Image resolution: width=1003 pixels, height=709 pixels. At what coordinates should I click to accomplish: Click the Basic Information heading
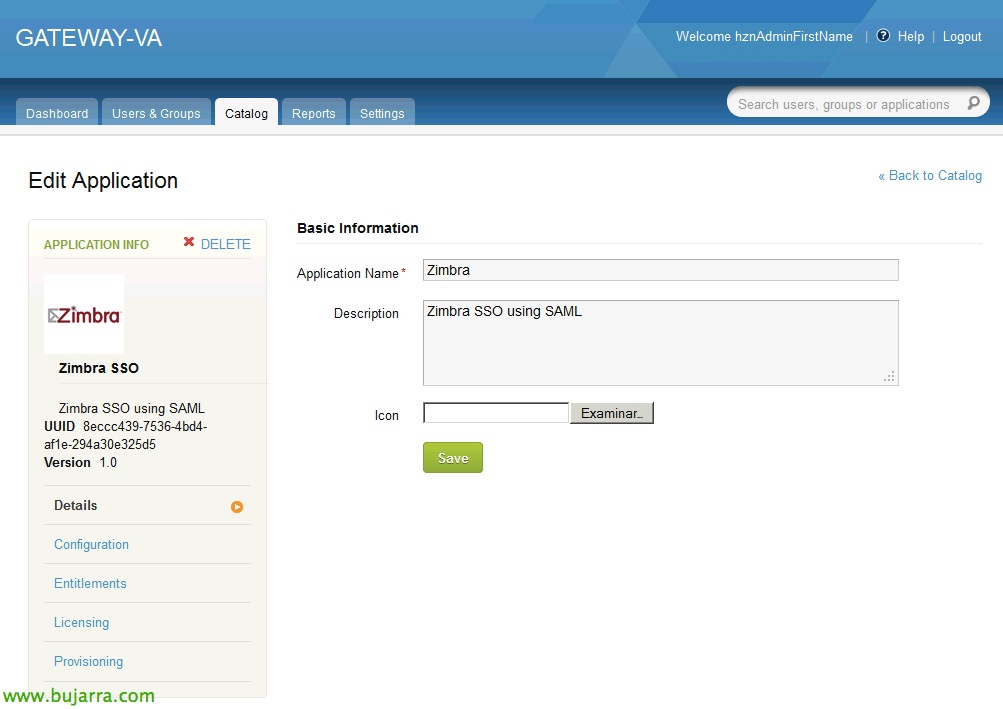[x=358, y=228]
